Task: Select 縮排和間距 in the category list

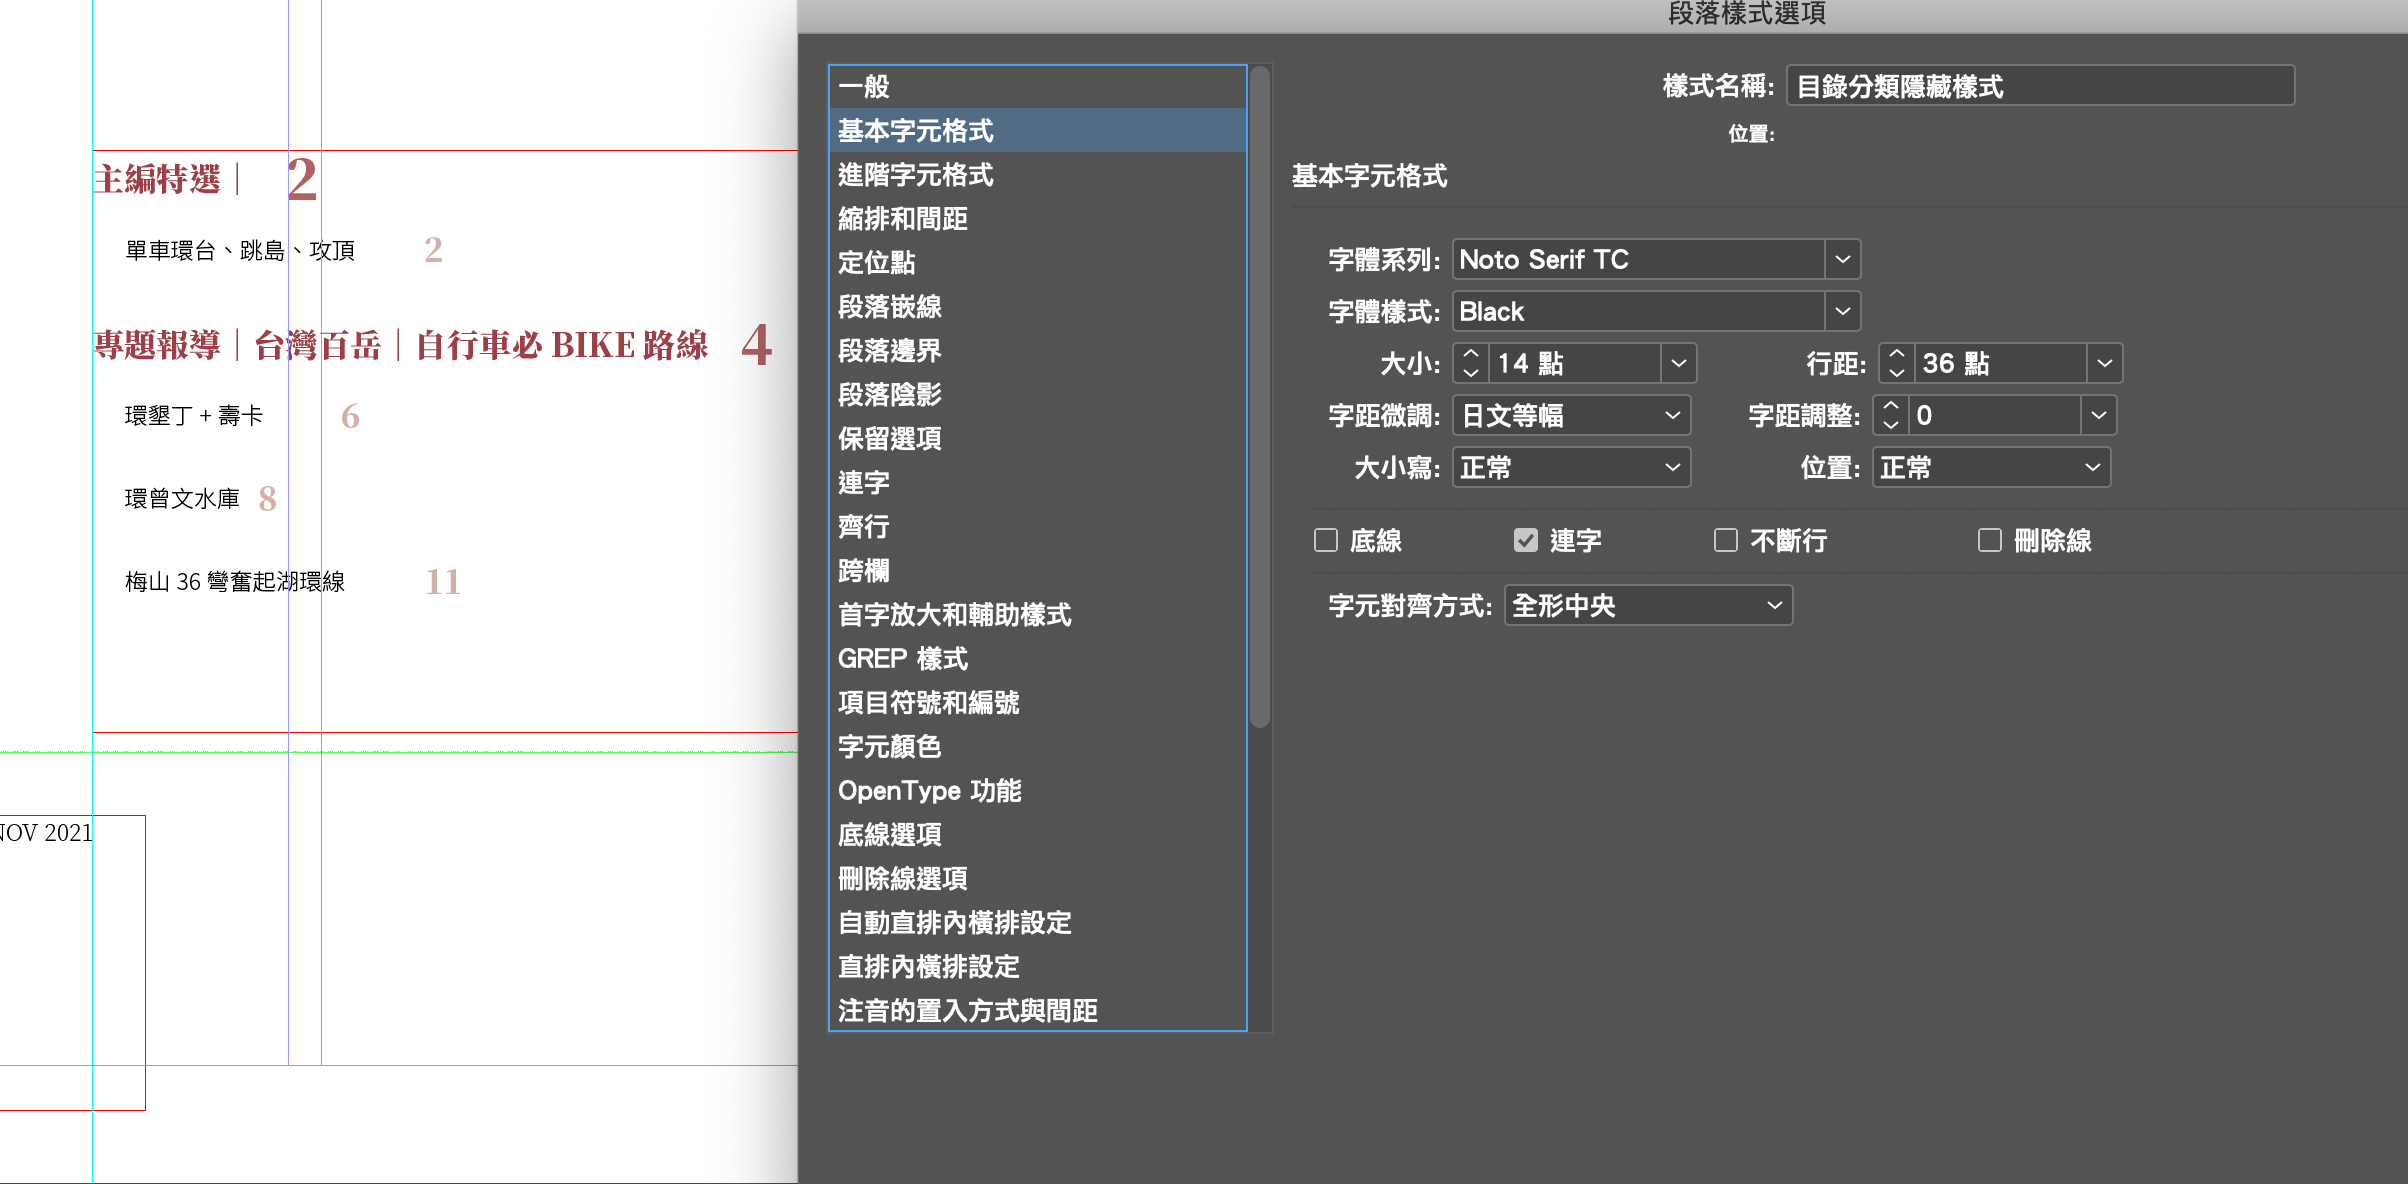Action: click(902, 219)
